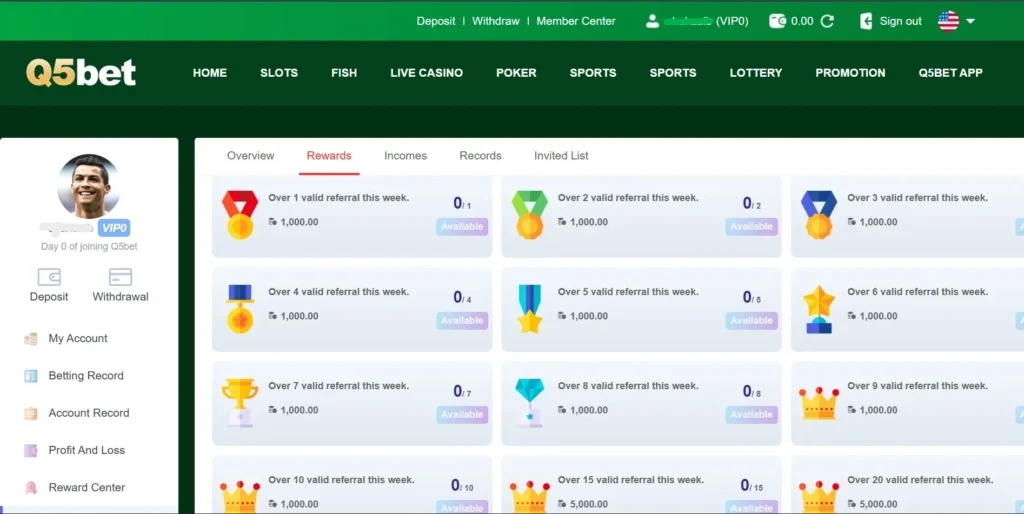Screen dimensions: 1024x514
Task: Select Betting Record in the sidebar
Action: [86, 376]
